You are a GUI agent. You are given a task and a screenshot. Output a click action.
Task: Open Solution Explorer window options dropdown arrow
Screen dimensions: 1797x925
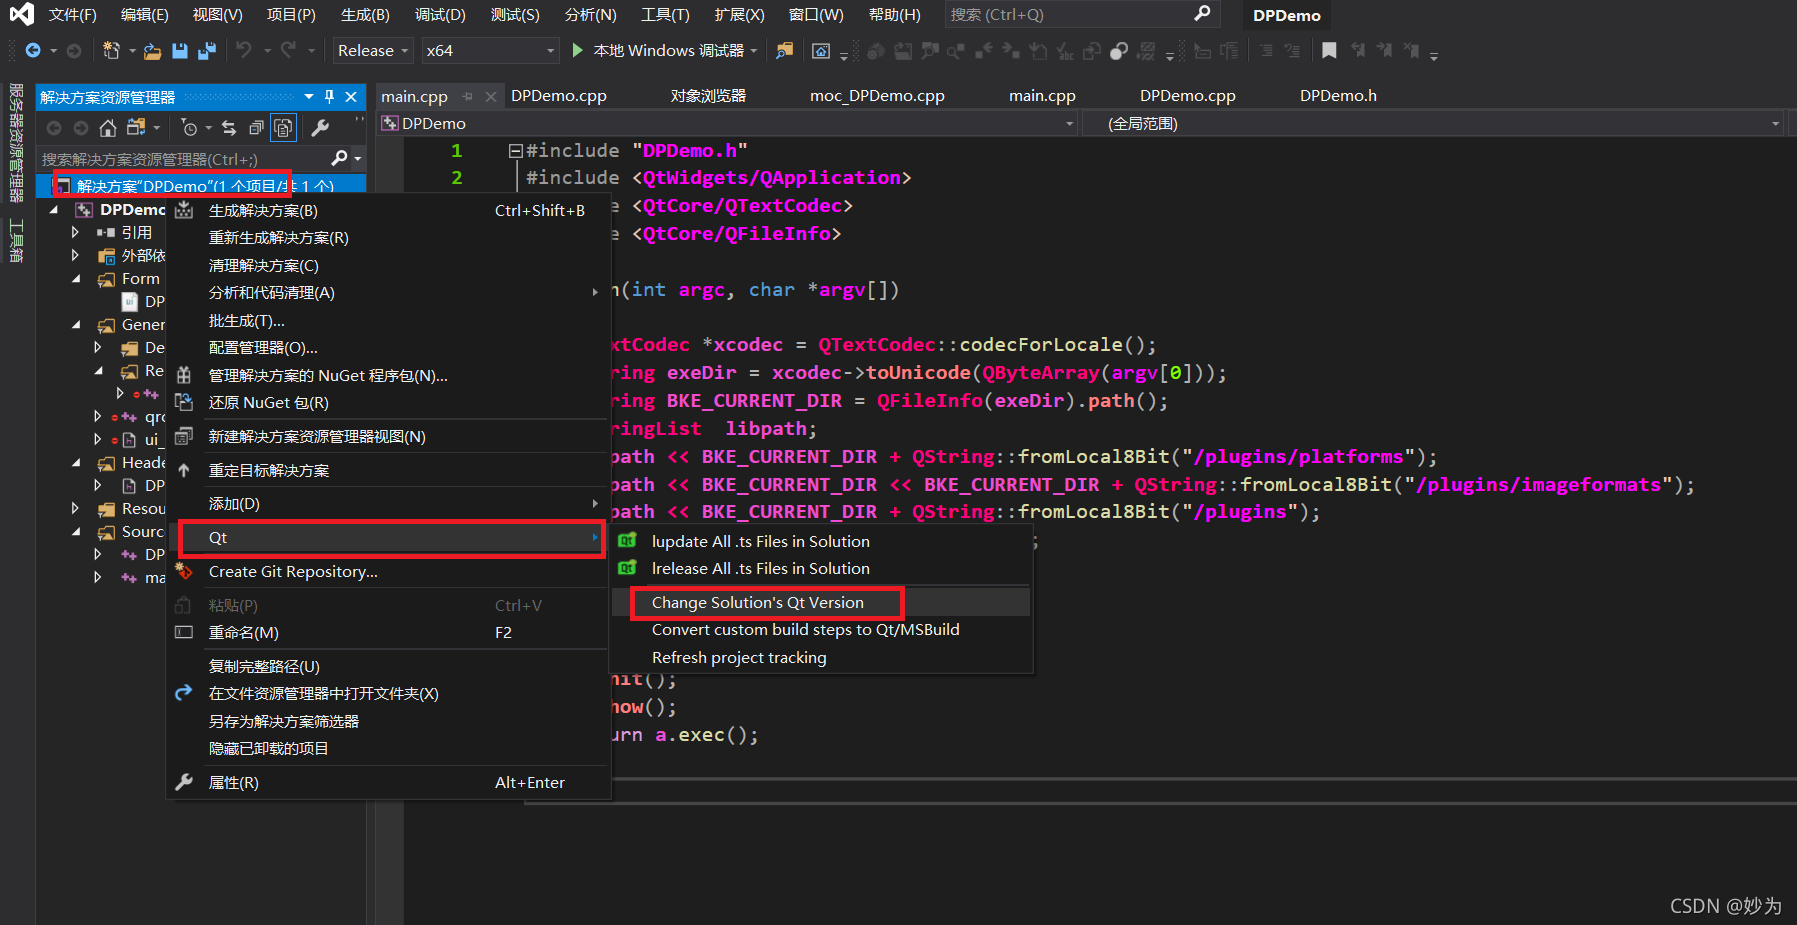pyautogui.click(x=308, y=97)
